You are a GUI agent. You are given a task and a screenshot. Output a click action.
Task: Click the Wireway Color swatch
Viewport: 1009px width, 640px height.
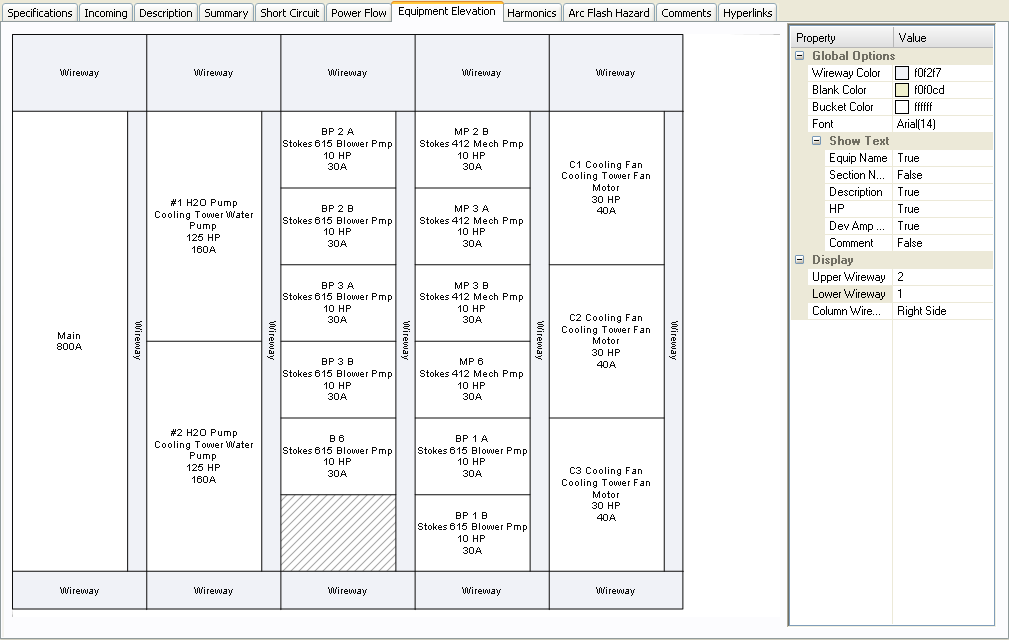click(x=902, y=73)
